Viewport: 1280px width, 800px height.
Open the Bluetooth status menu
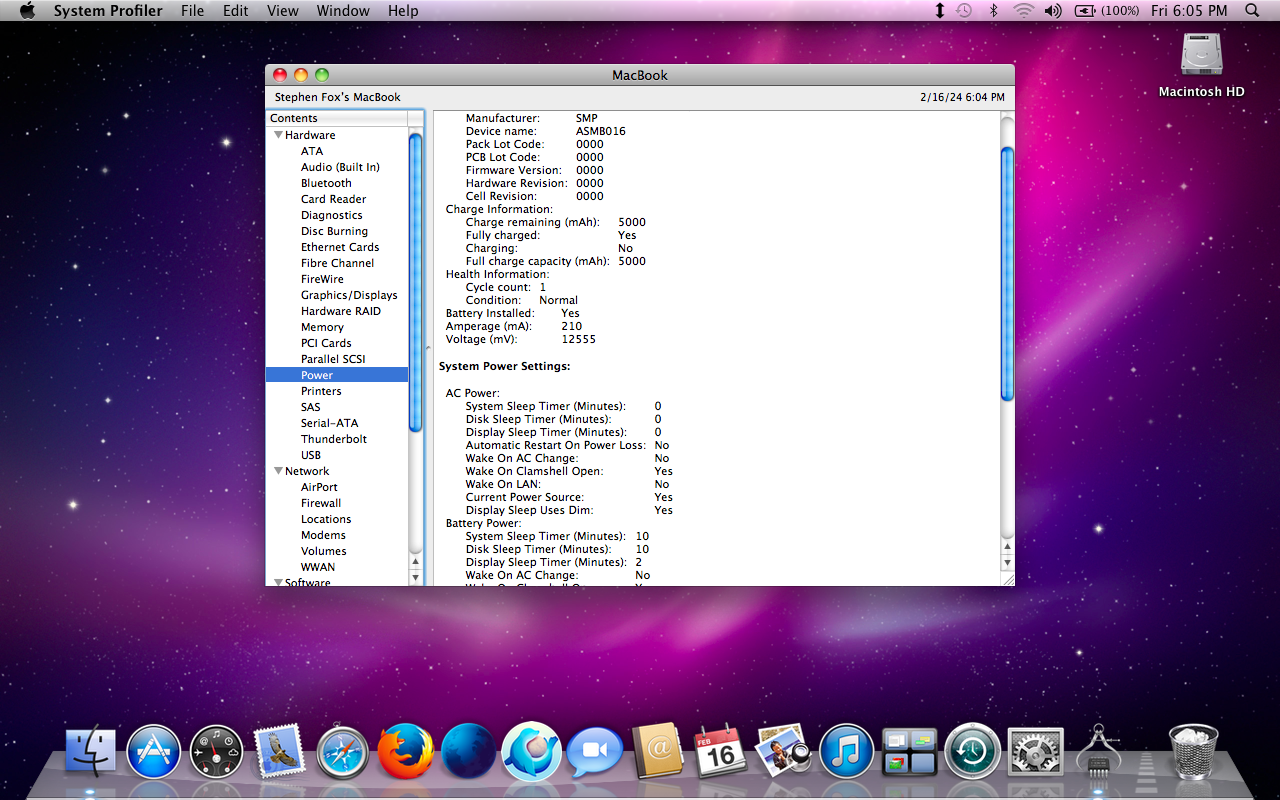click(x=993, y=11)
